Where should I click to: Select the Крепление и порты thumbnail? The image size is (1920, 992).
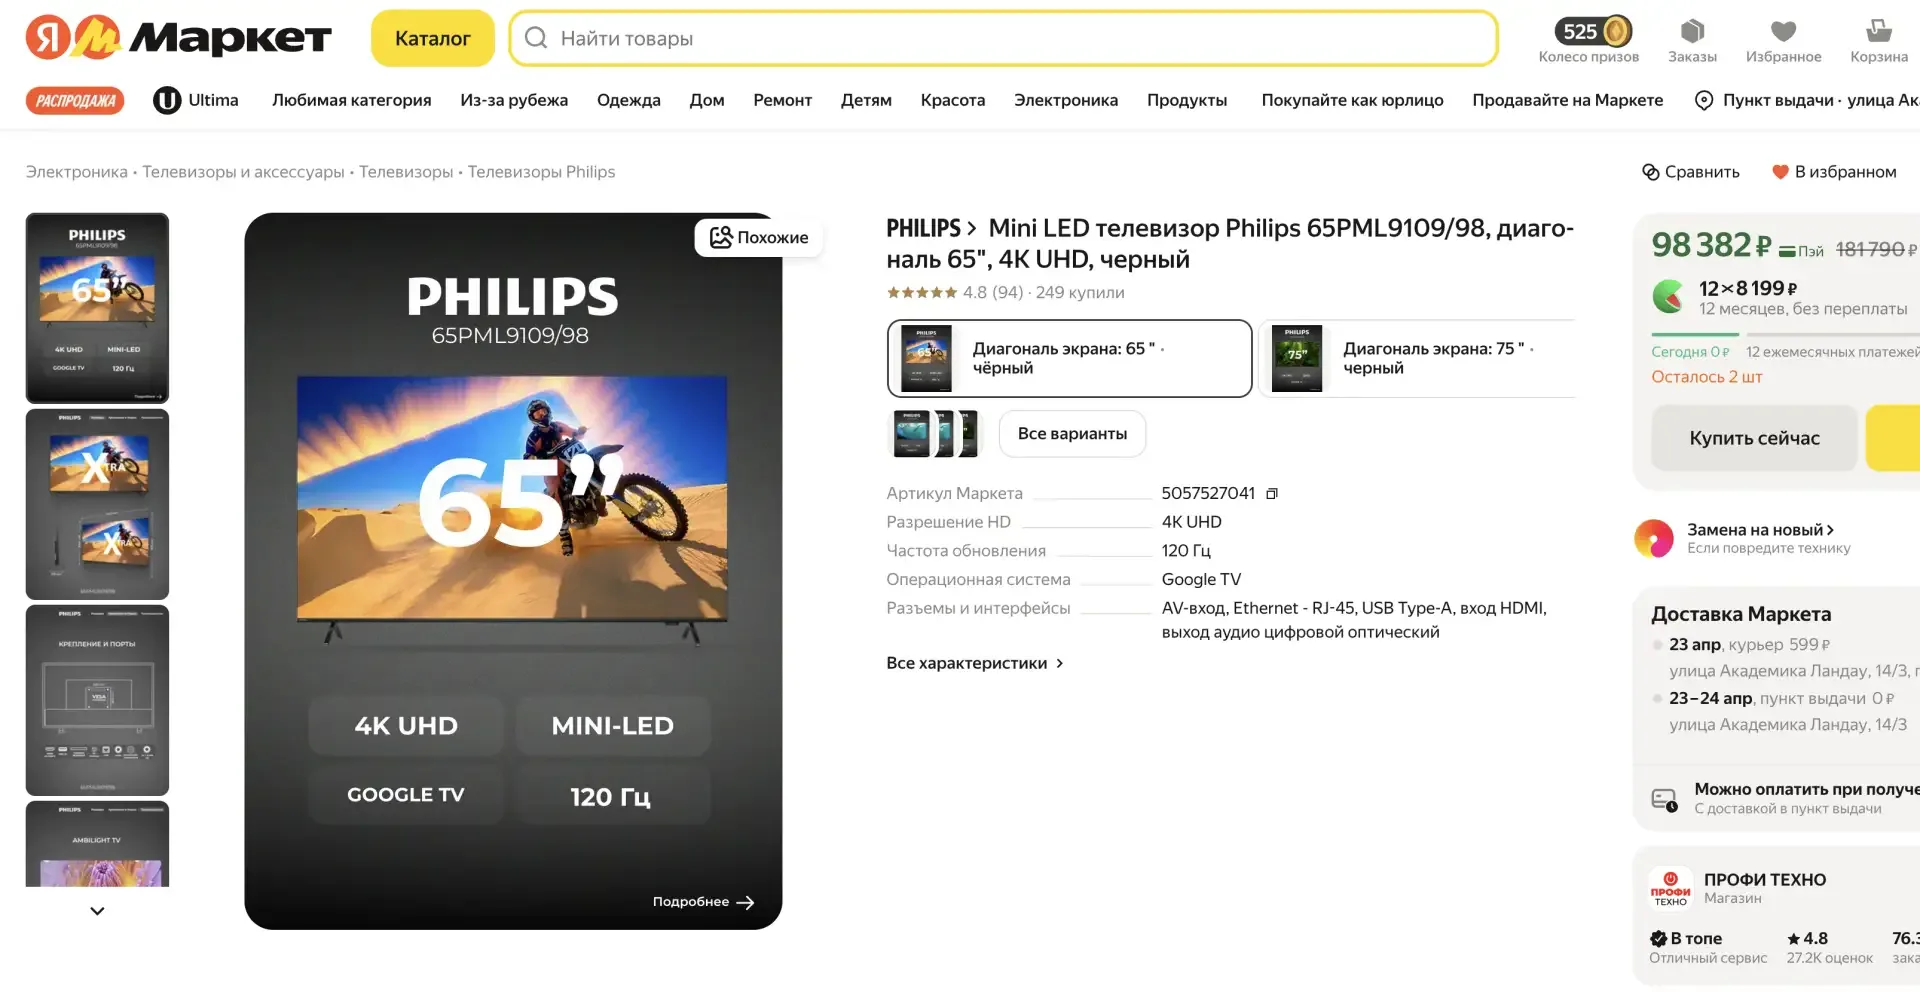[x=97, y=700]
